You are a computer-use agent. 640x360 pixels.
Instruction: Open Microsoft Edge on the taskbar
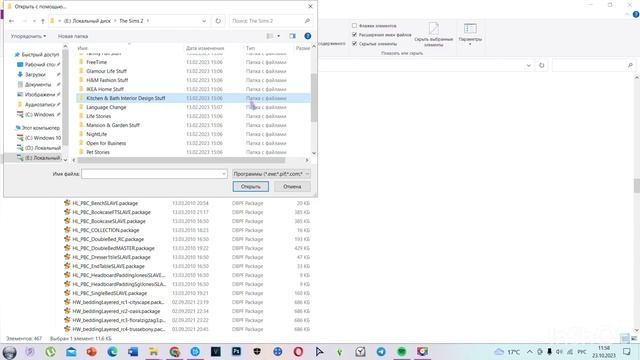point(113,352)
